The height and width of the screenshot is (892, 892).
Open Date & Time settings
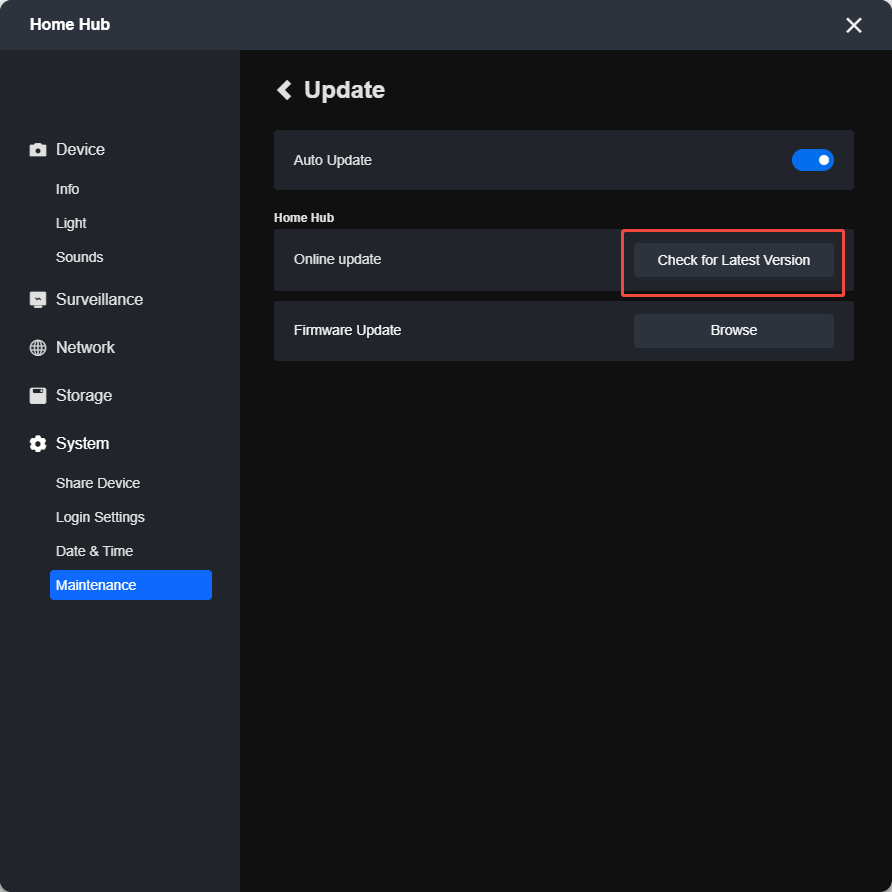tap(94, 551)
